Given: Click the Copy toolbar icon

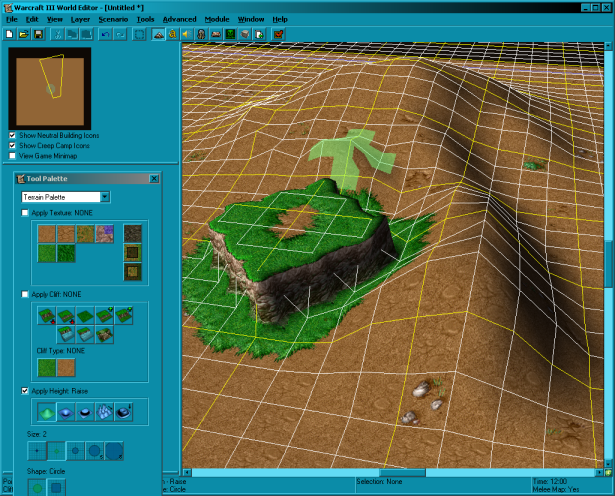Looking at the screenshot, I should click(x=72, y=35).
